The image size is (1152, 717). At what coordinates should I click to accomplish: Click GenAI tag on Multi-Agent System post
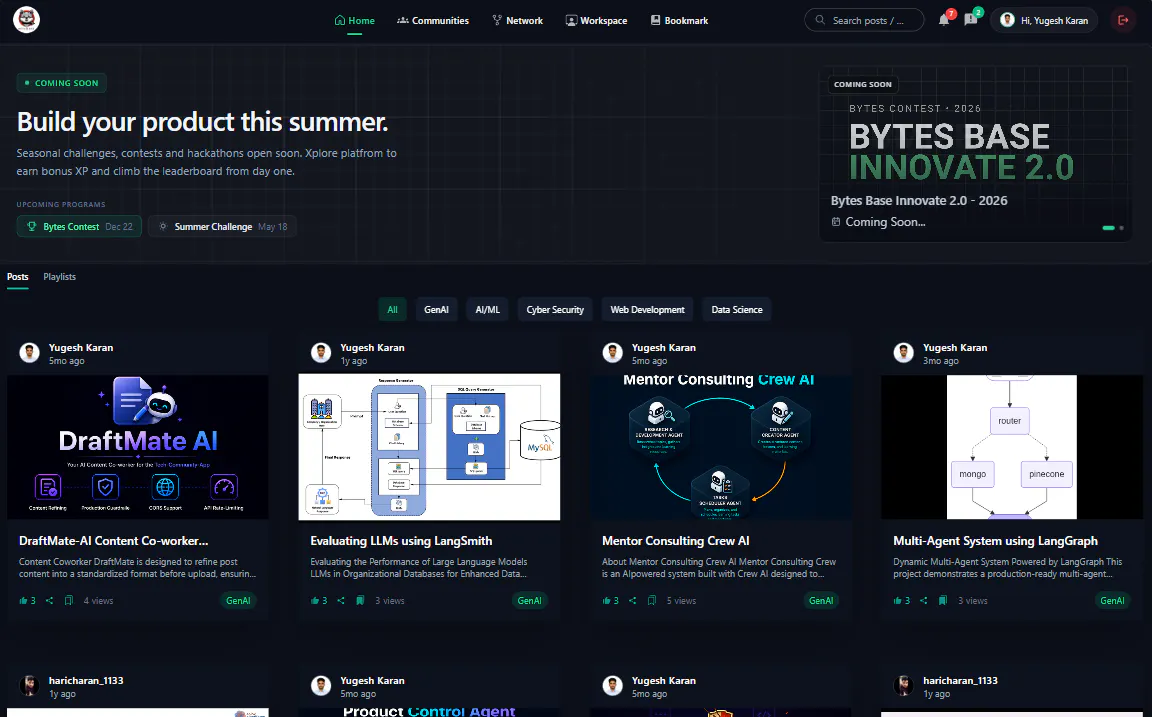(x=1112, y=601)
